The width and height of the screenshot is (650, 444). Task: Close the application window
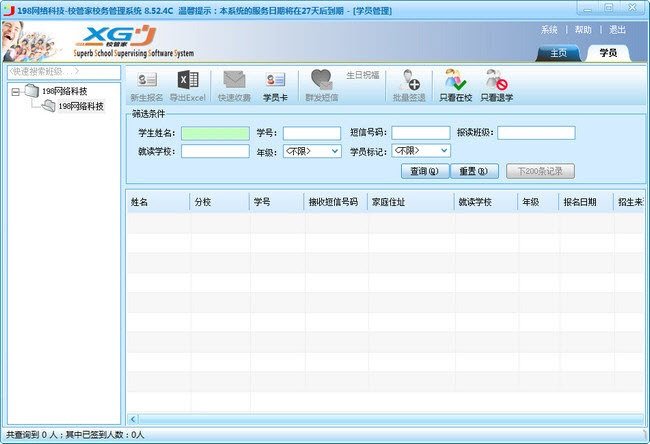click(x=632, y=8)
